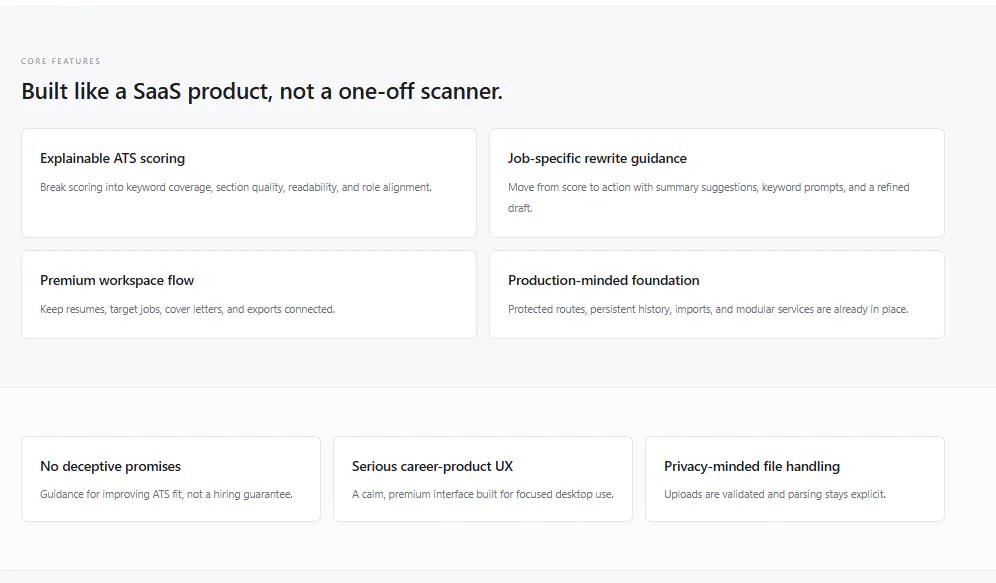Click the Explainable ATS scoring card title
The width and height of the screenshot is (996, 583).
click(112, 158)
